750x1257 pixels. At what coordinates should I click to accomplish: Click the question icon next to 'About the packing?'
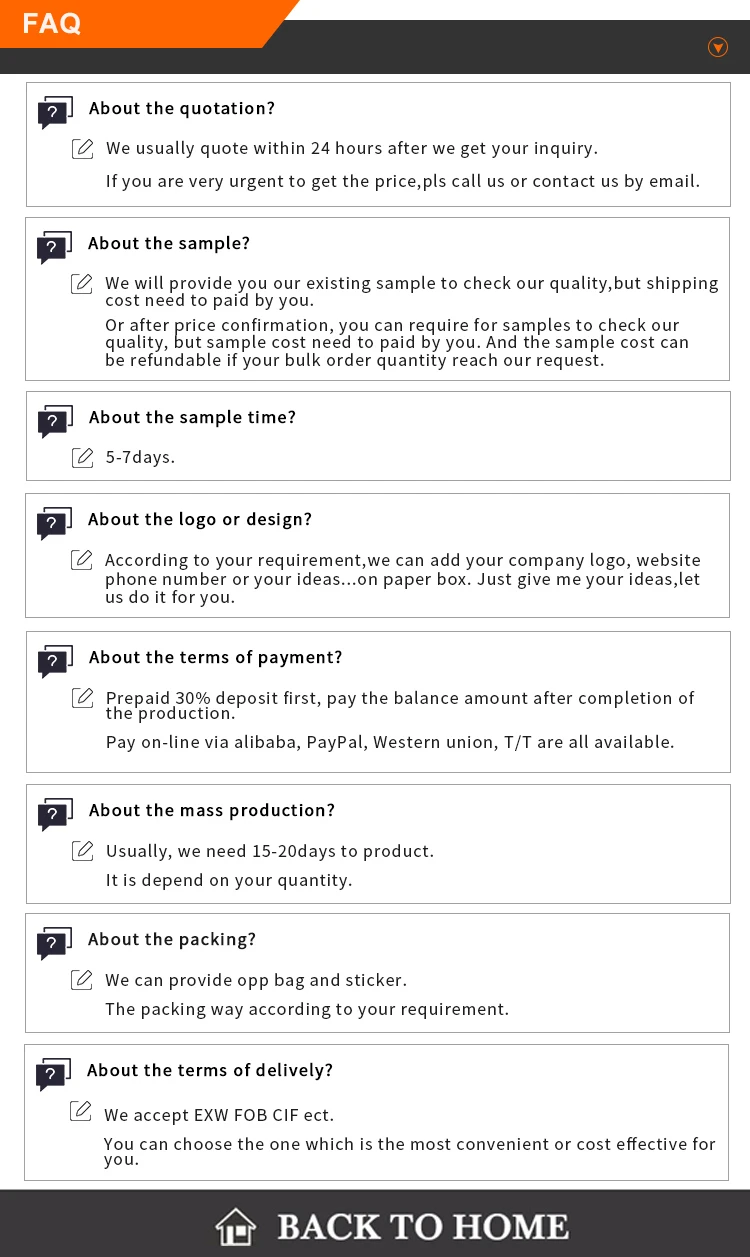tap(54, 943)
